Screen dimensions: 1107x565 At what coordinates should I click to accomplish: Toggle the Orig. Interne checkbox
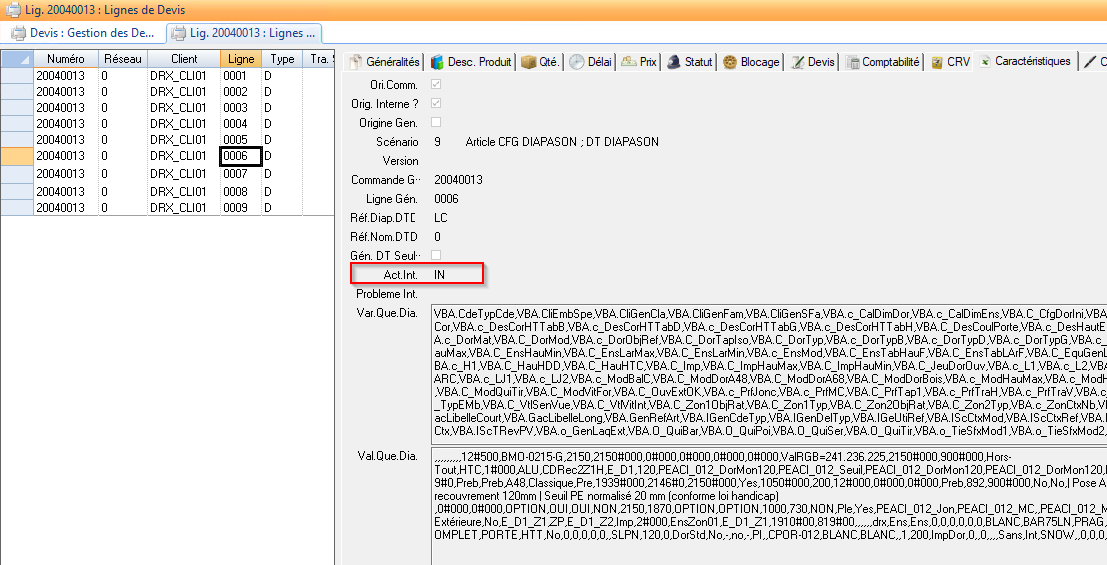click(x=435, y=104)
